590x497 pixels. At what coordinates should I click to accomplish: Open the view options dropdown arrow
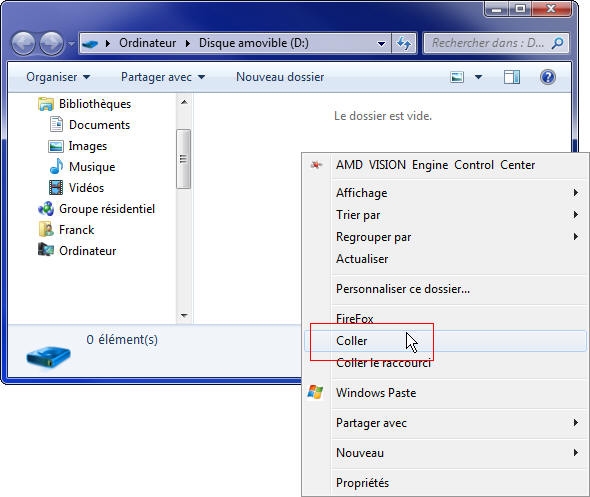coord(478,77)
